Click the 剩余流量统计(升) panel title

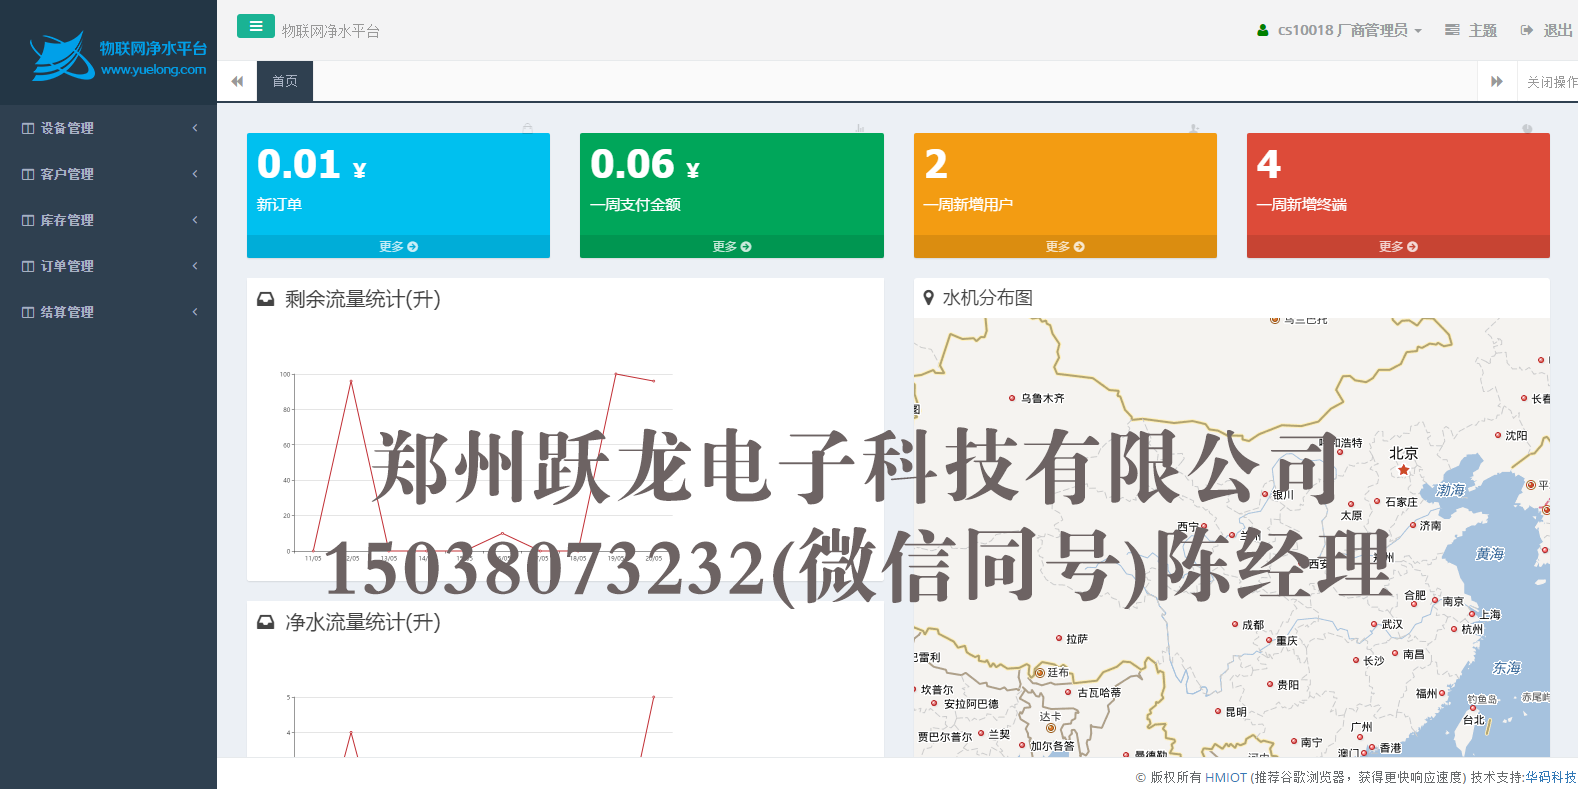pos(363,299)
